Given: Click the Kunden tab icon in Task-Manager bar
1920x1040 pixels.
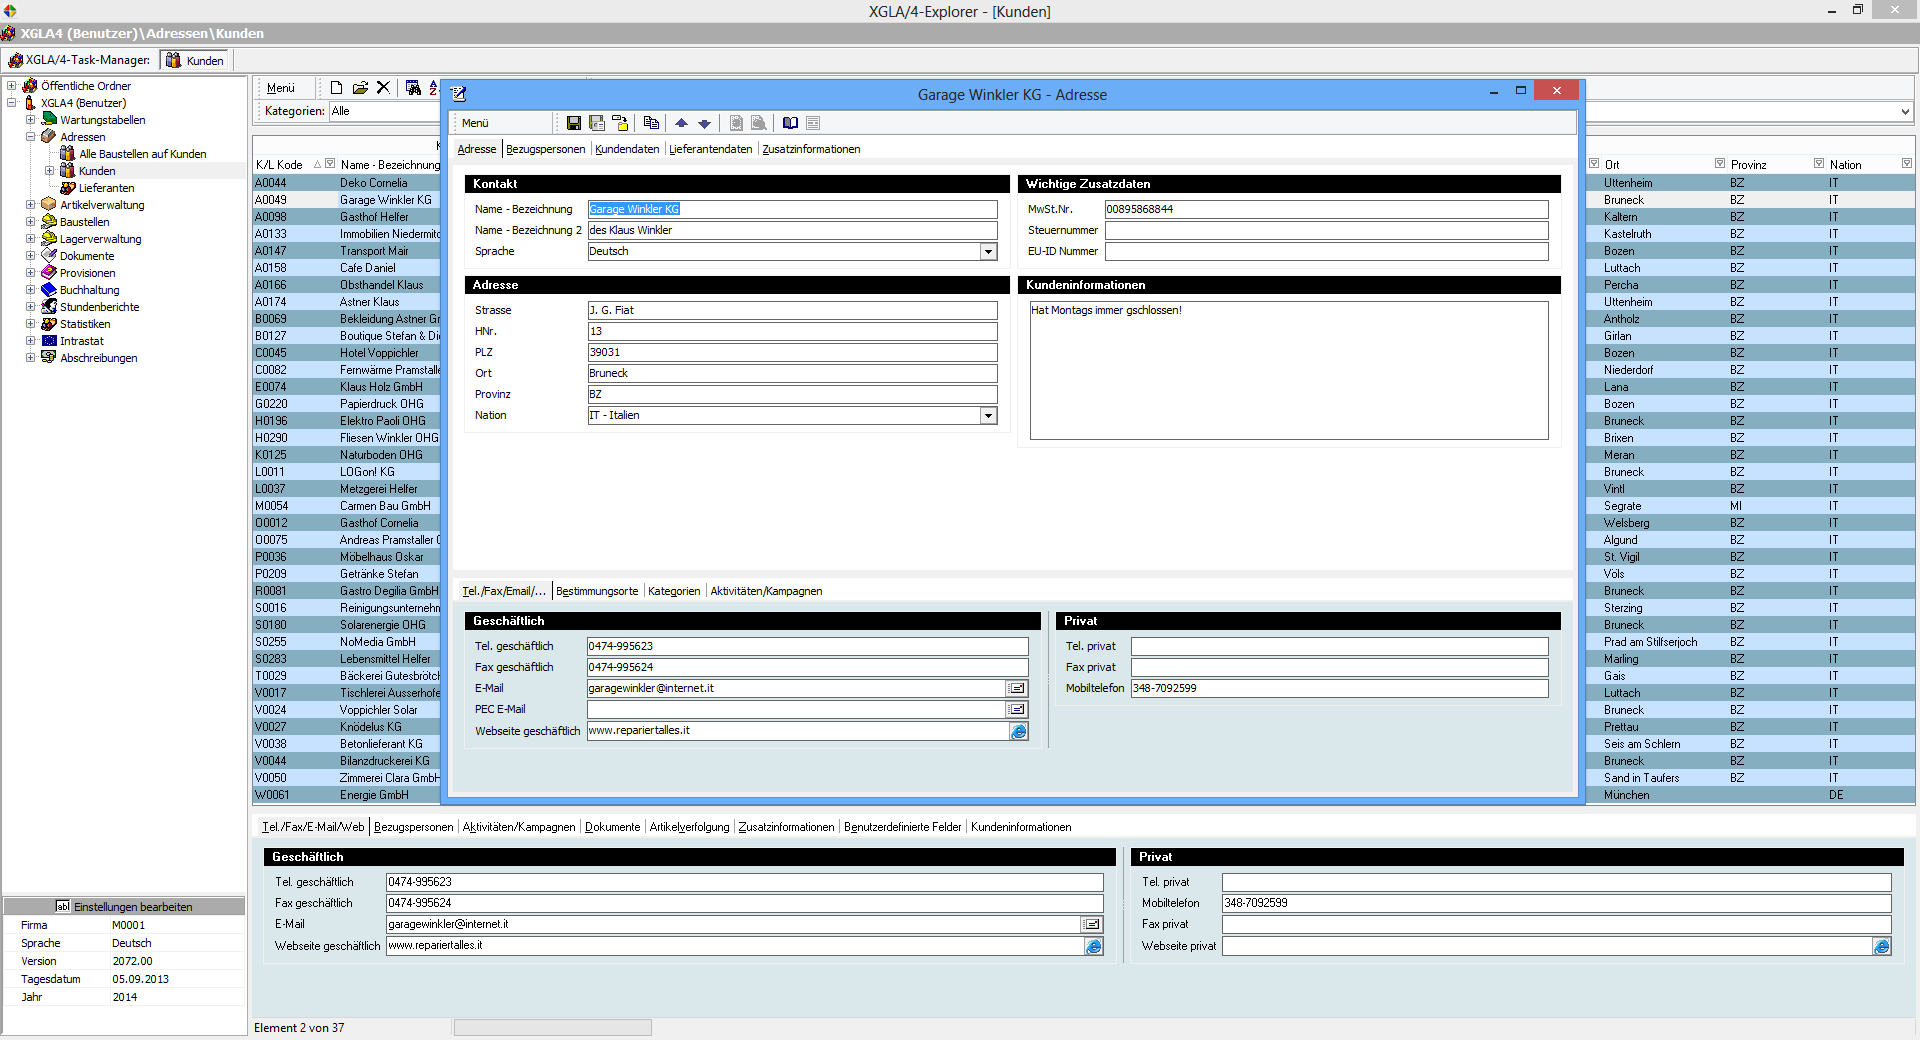Looking at the screenshot, I should click(174, 60).
